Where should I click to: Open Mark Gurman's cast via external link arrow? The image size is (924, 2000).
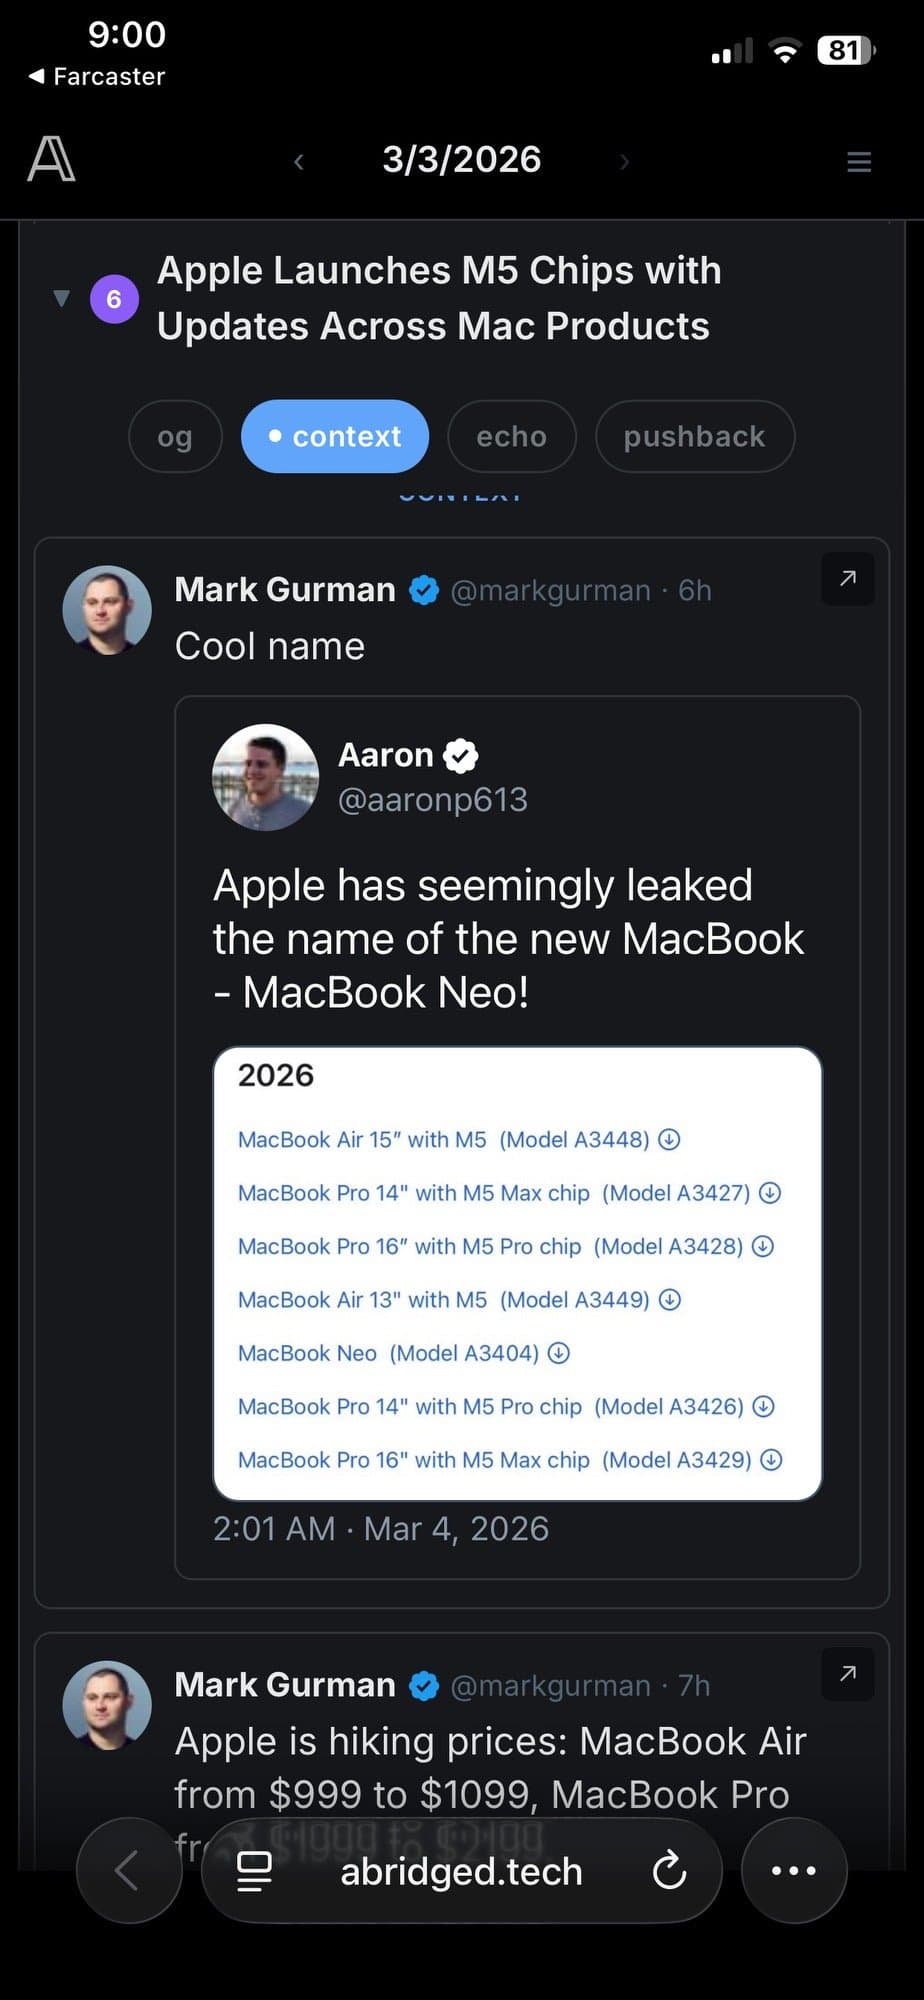pos(846,578)
